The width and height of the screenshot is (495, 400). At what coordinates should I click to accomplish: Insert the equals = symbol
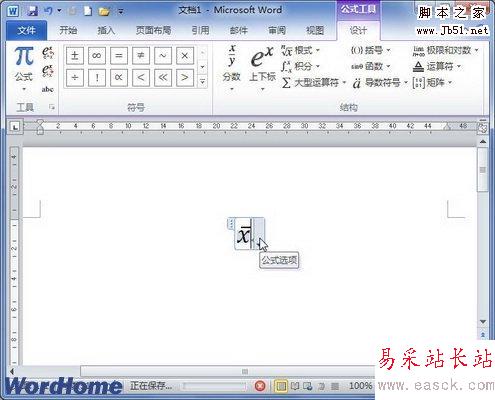[x=119, y=56]
